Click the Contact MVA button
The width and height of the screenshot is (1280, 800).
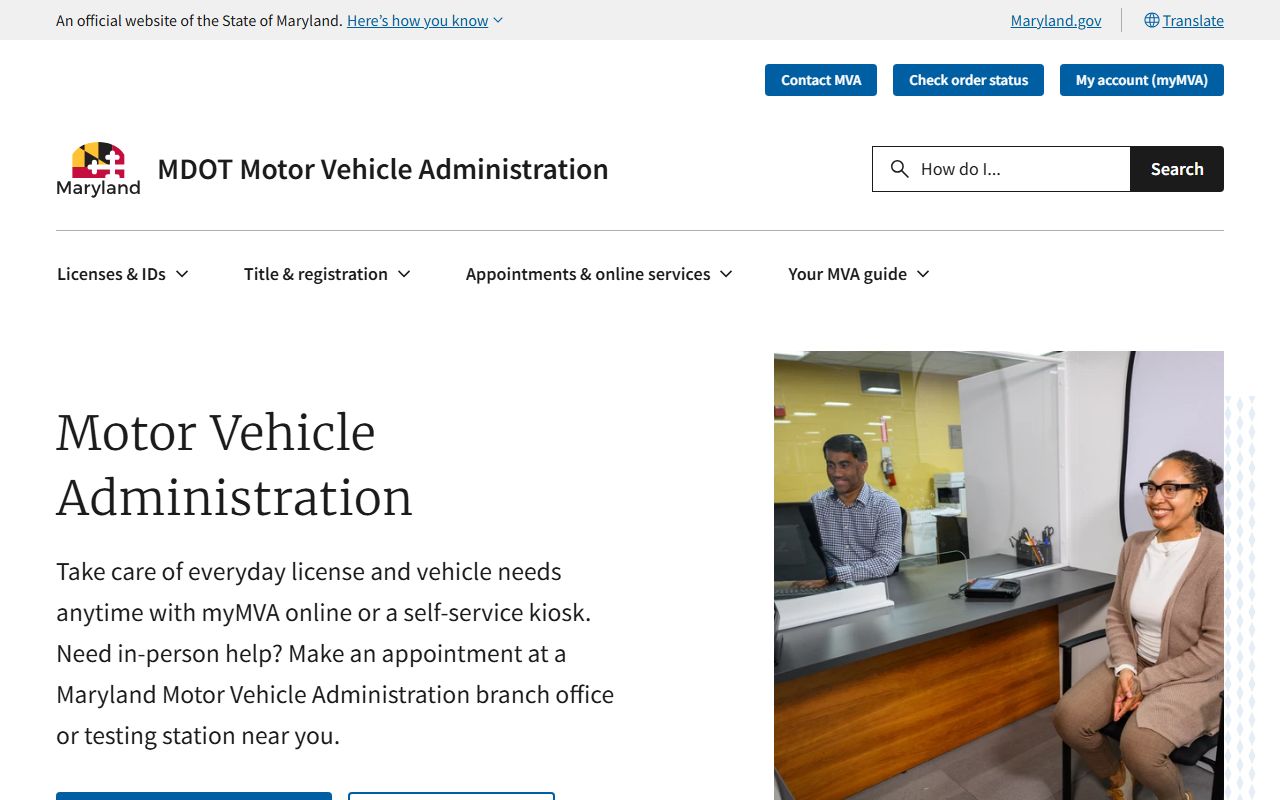(x=821, y=80)
